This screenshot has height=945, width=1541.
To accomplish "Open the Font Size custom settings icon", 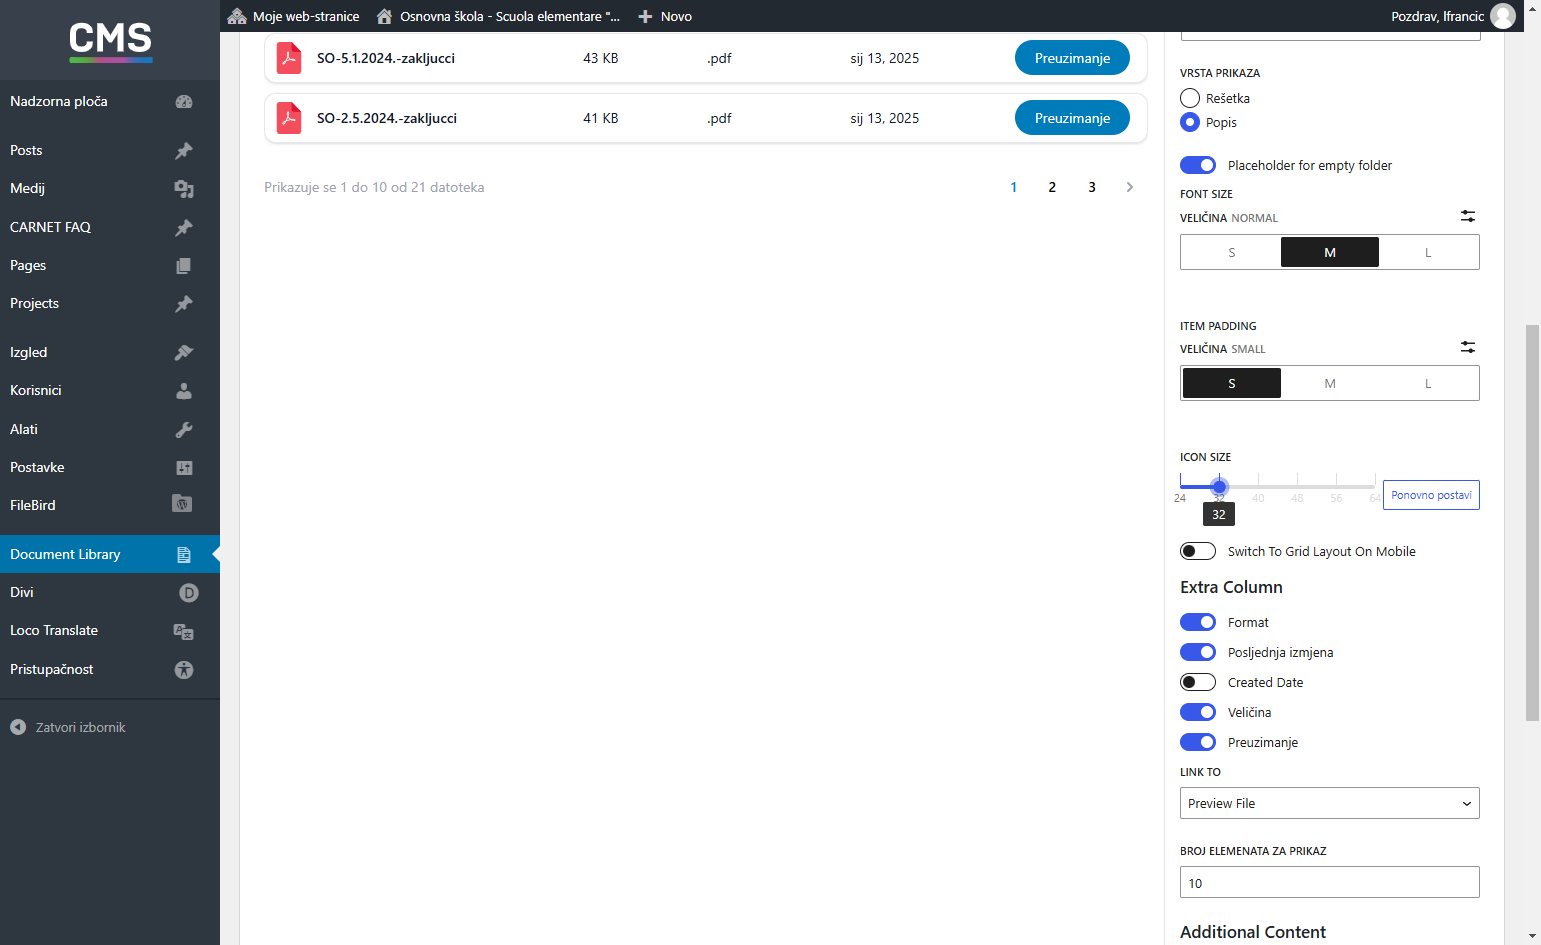I will point(1467,216).
